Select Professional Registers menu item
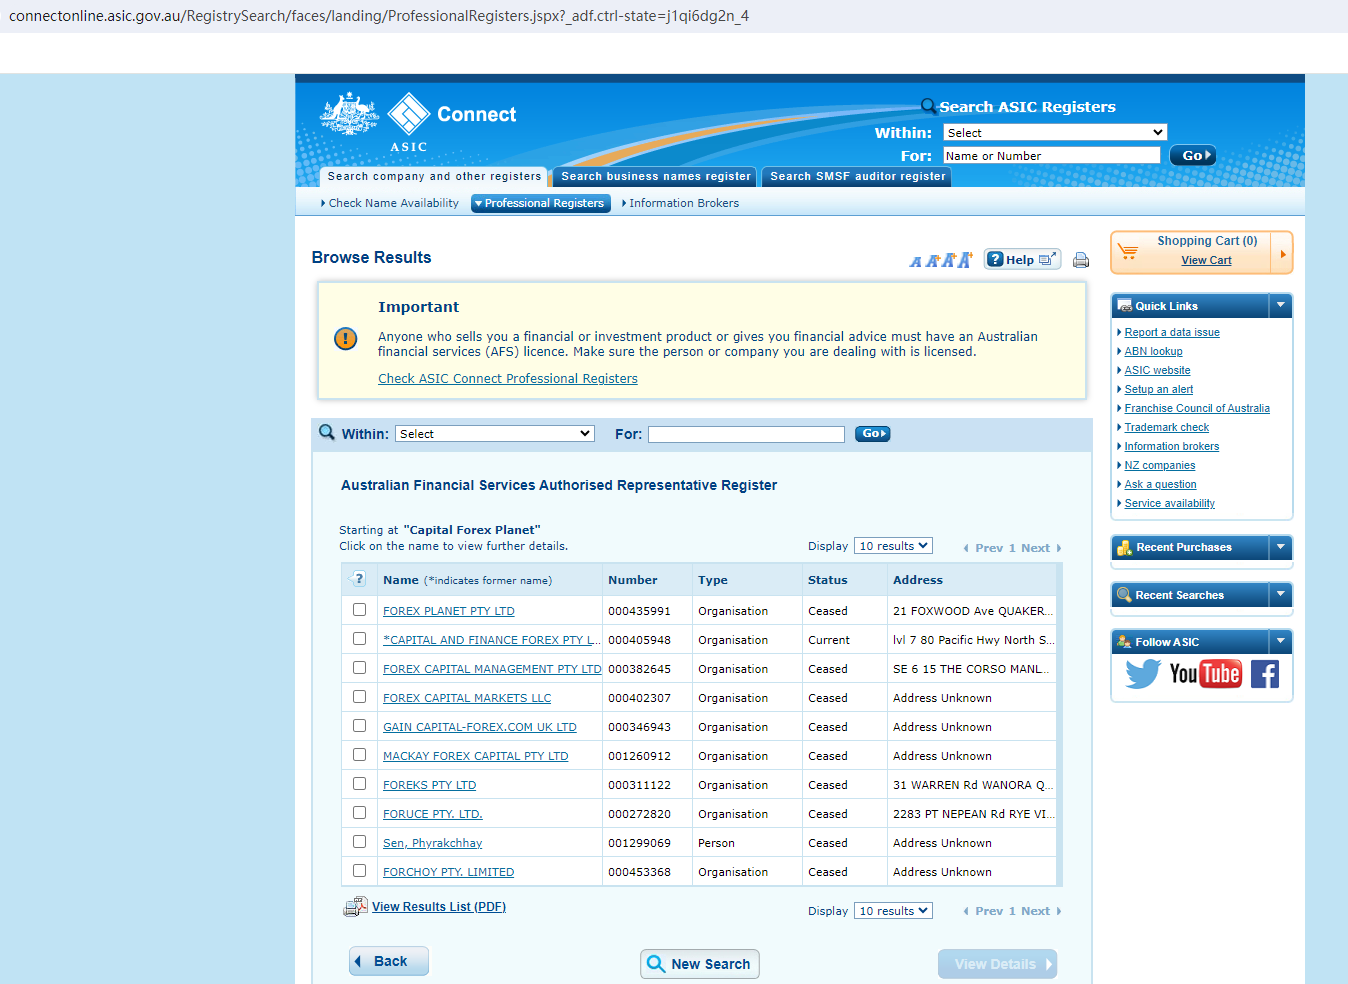This screenshot has width=1348, height=984. click(541, 203)
